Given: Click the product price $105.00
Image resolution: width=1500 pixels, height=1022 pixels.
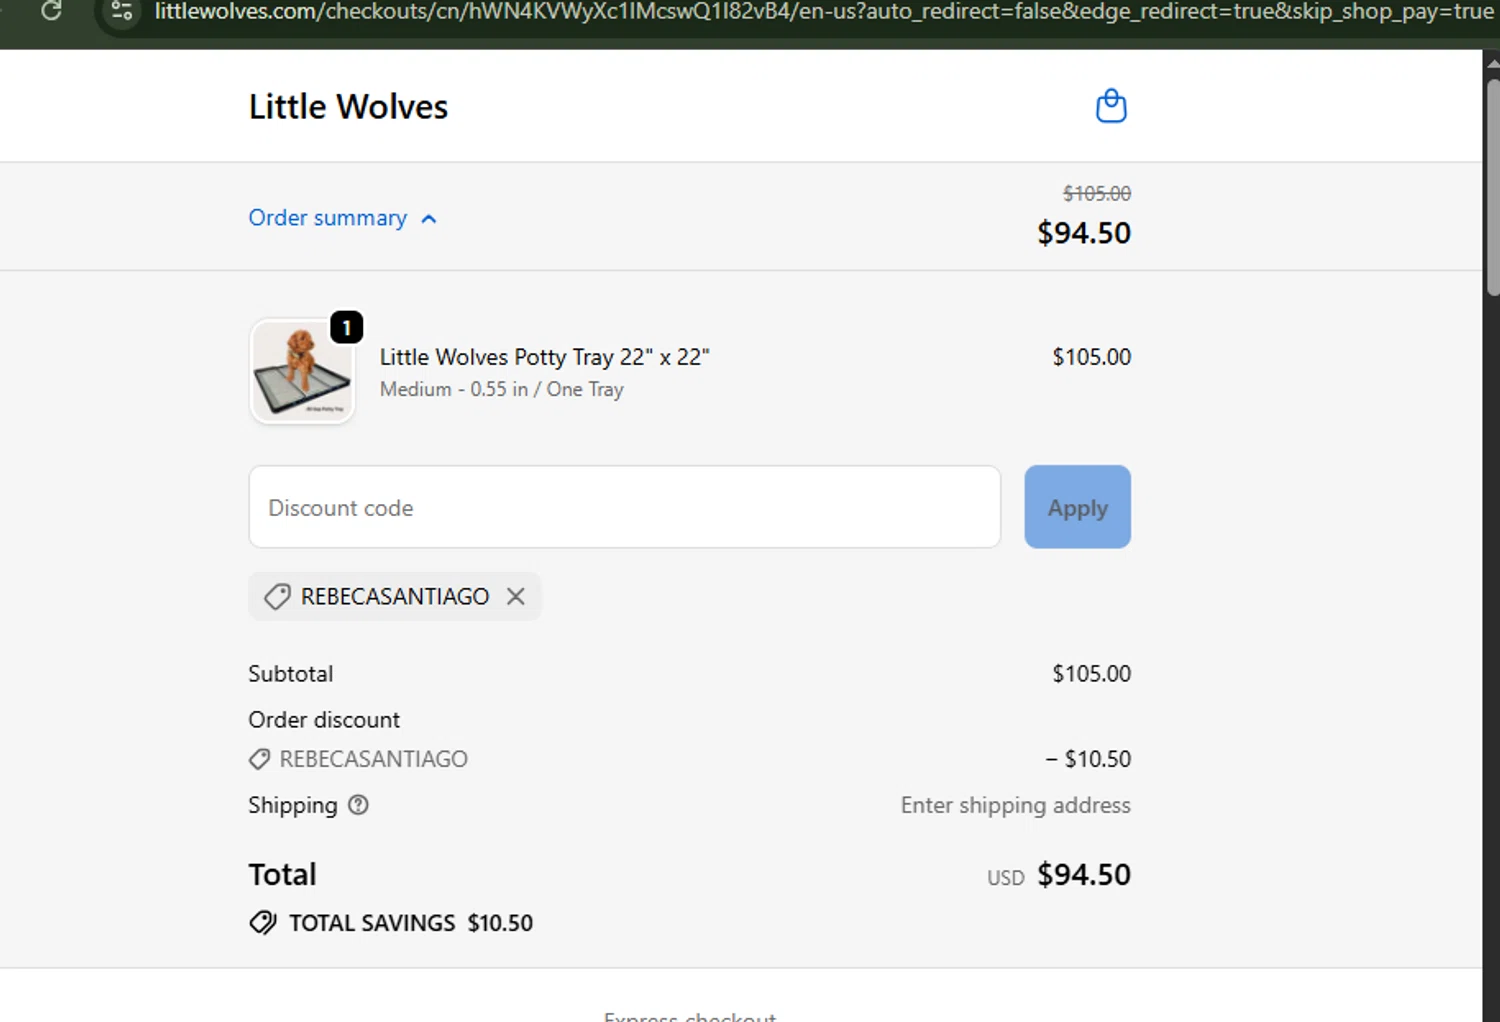Looking at the screenshot, I should (x=1091, y=357).
